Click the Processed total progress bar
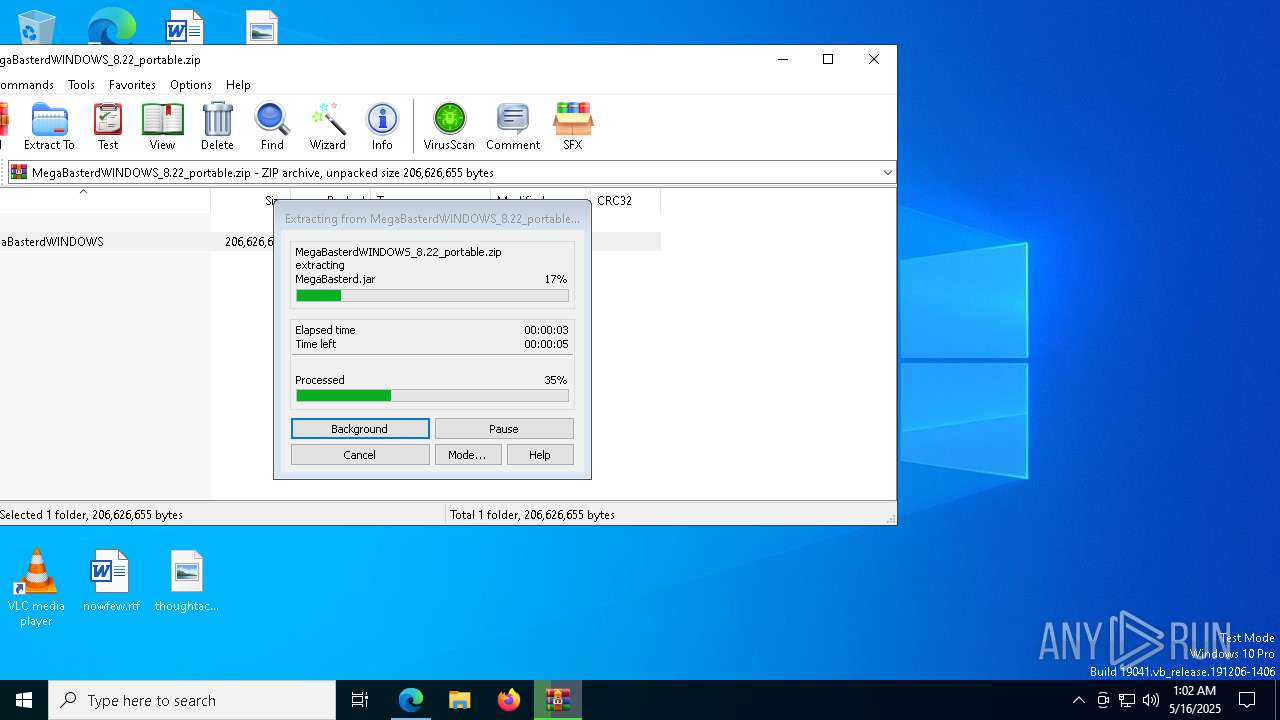1280x720 pixels. pyautogui.click(x=432, y=396)
